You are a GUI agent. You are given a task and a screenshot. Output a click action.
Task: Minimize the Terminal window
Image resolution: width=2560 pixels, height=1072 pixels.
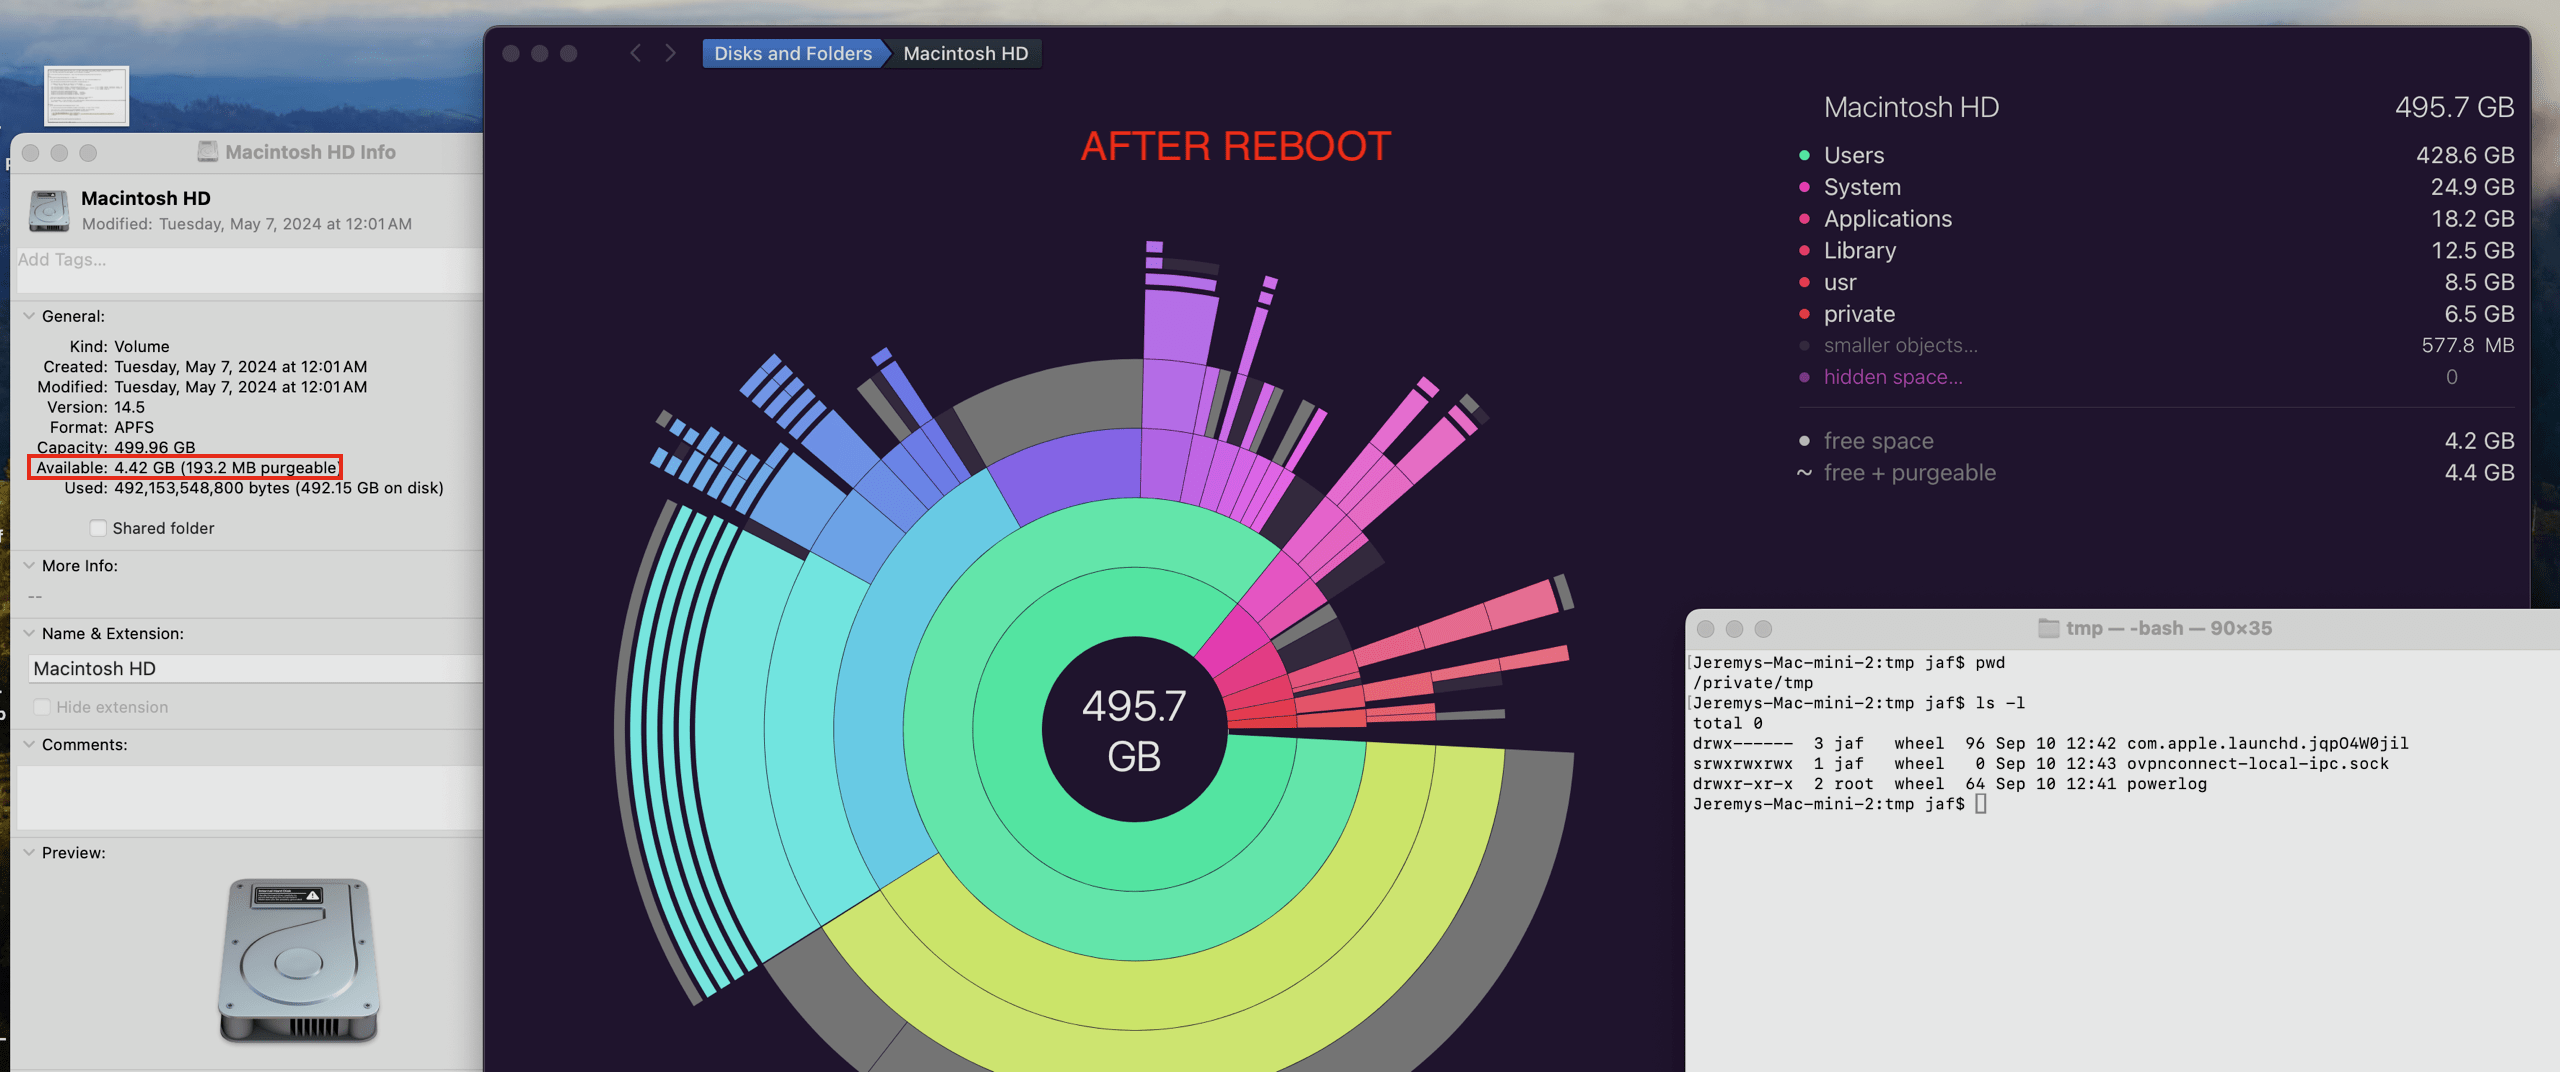(x=1735, y=629)
